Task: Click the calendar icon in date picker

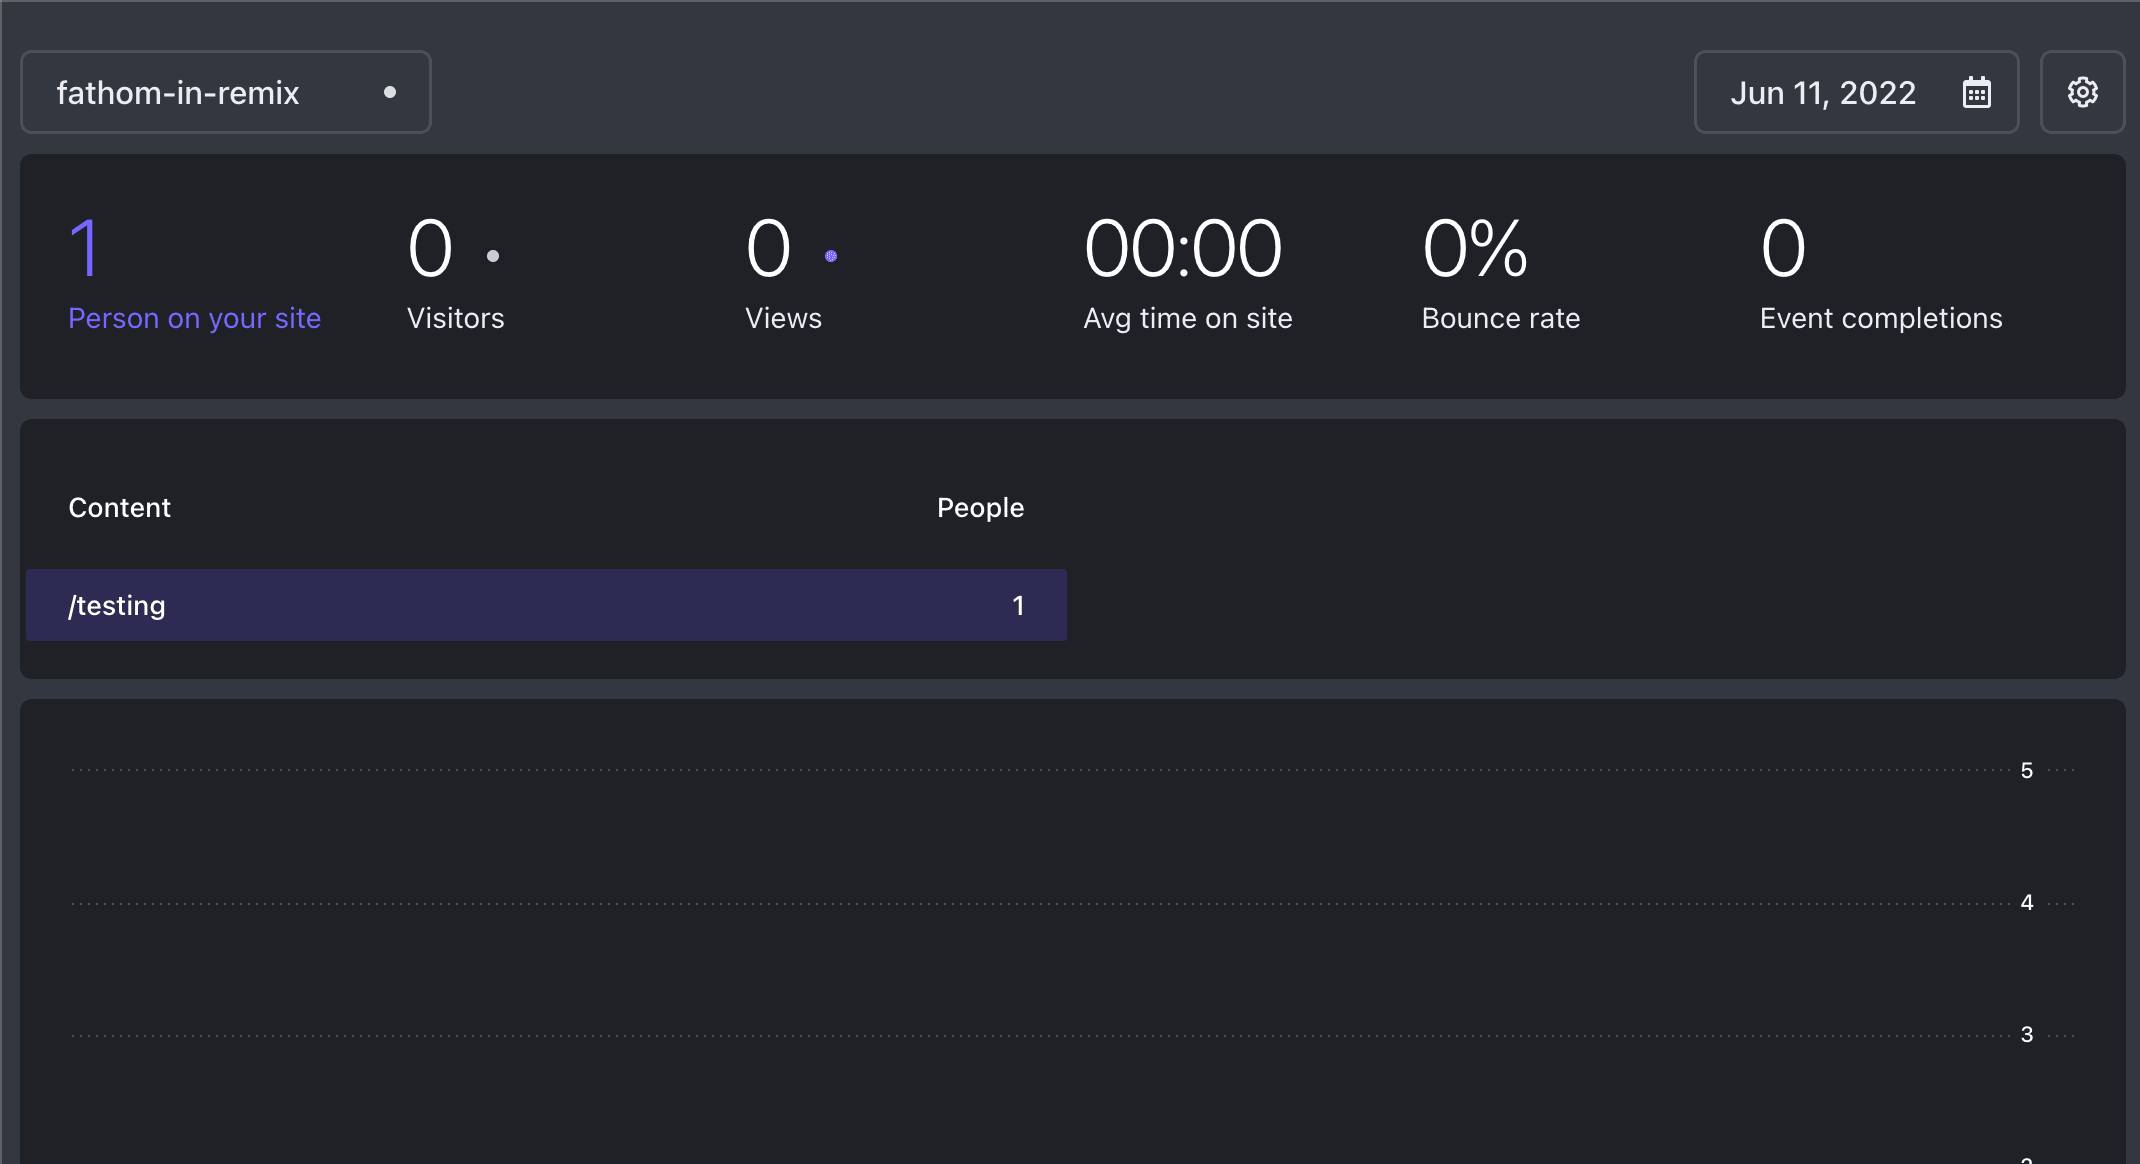Action: click(x=1976, y=92)
